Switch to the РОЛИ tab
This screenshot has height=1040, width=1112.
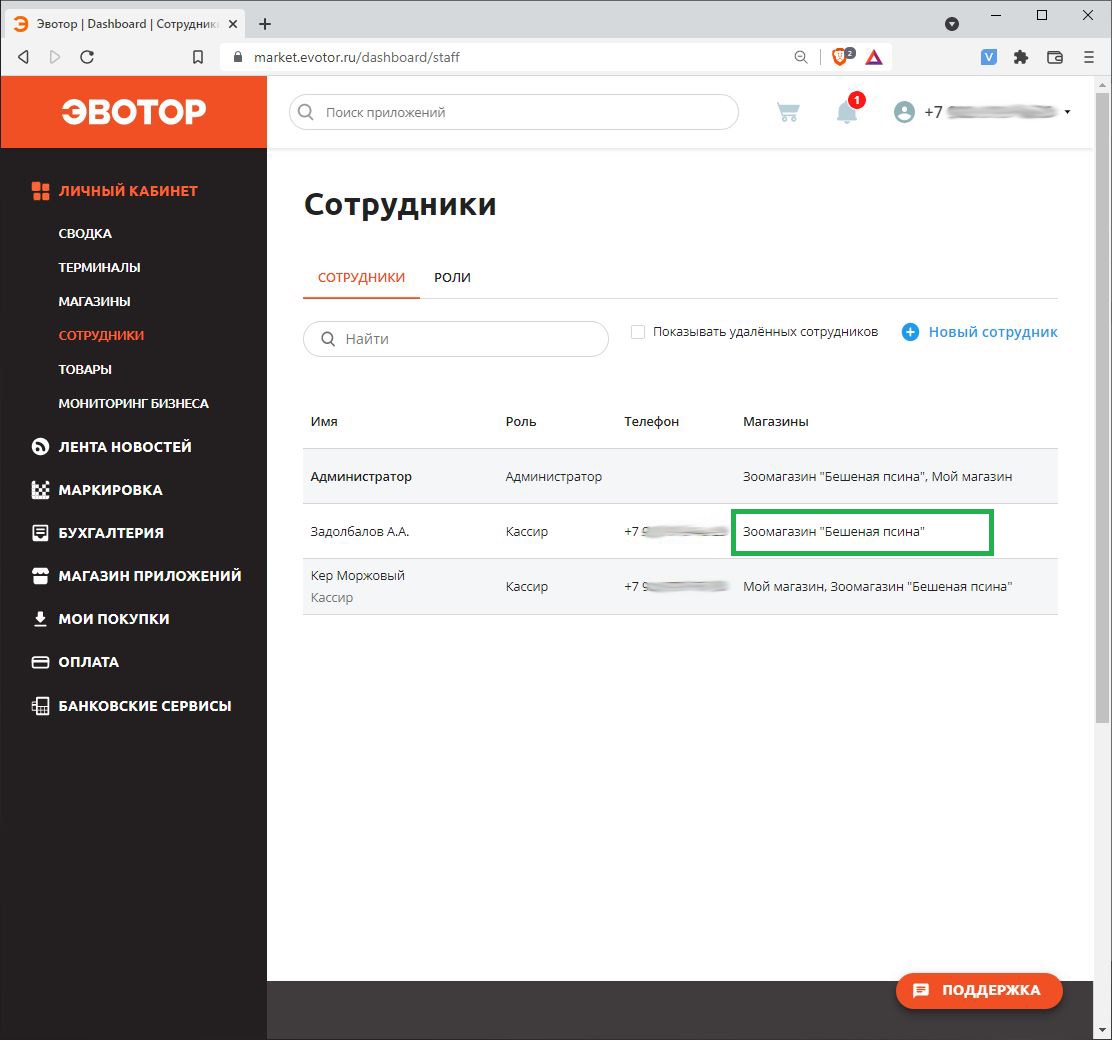click(452, 278)
